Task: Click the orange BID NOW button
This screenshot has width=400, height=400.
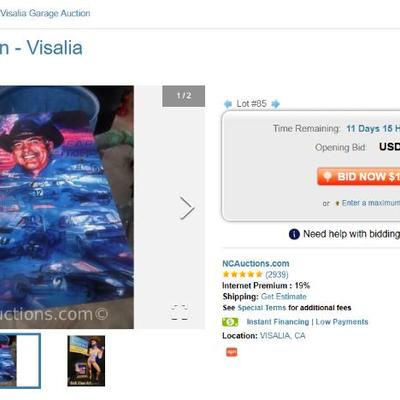Action: [359, 176]
